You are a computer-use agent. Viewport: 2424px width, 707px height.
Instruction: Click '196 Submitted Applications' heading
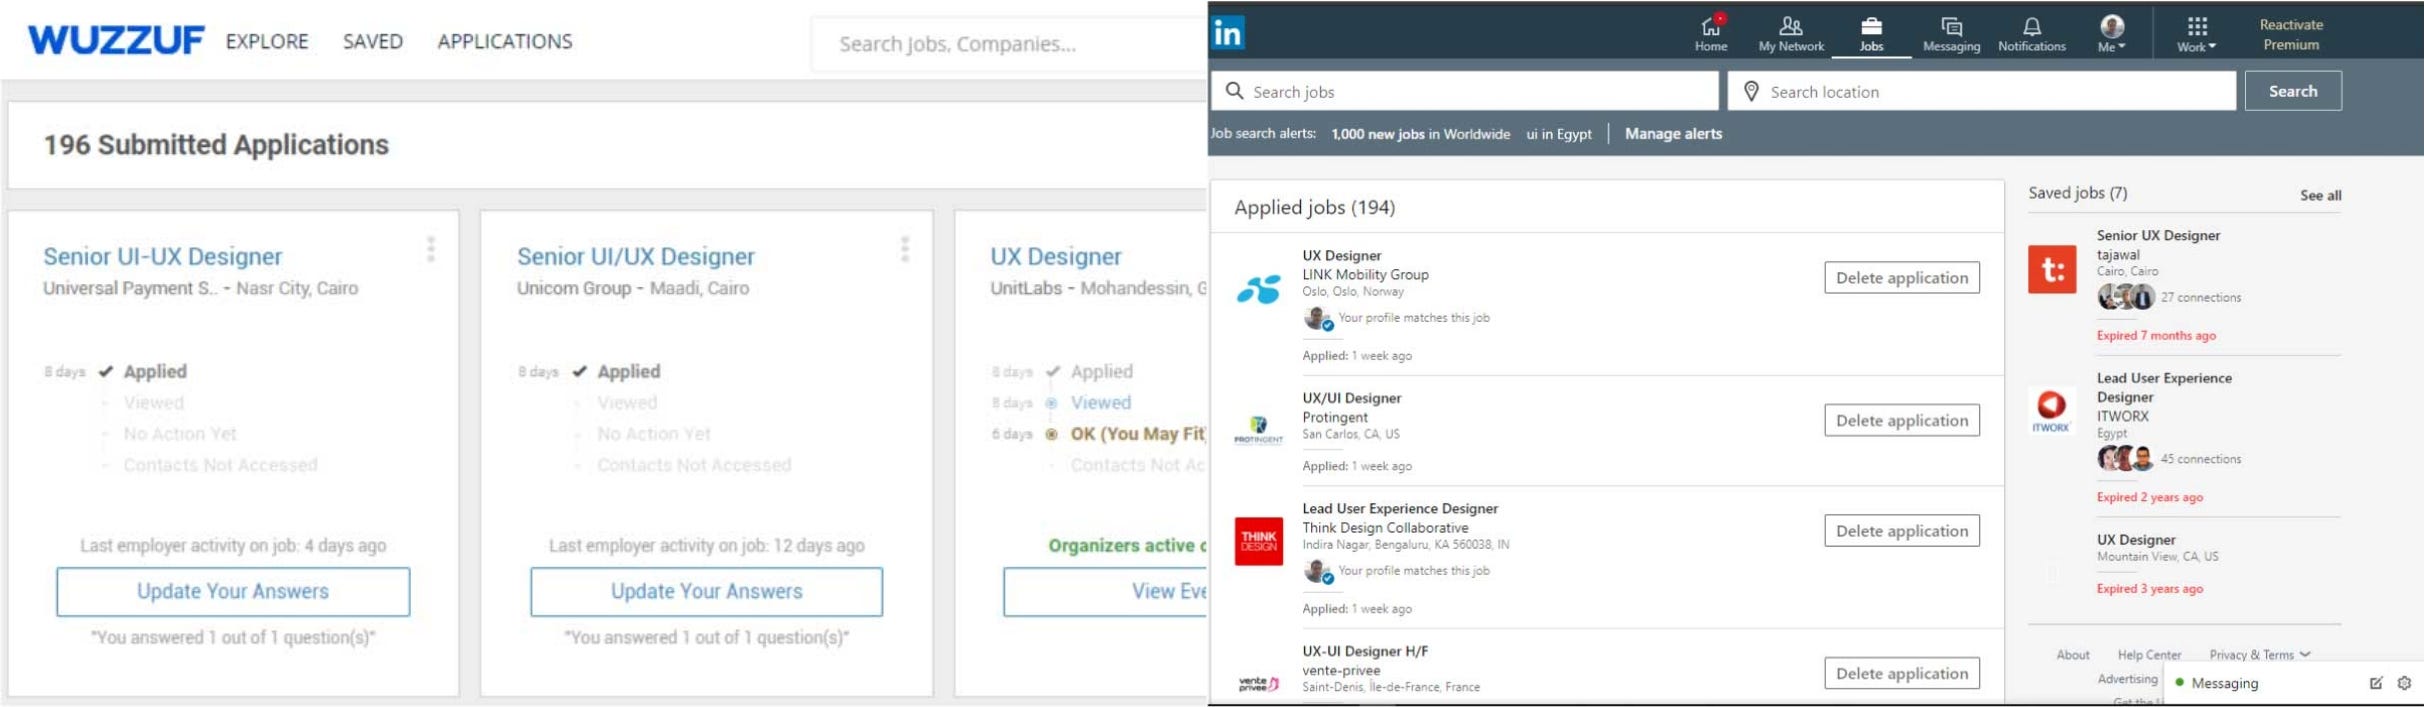click(x=216, y=145)
